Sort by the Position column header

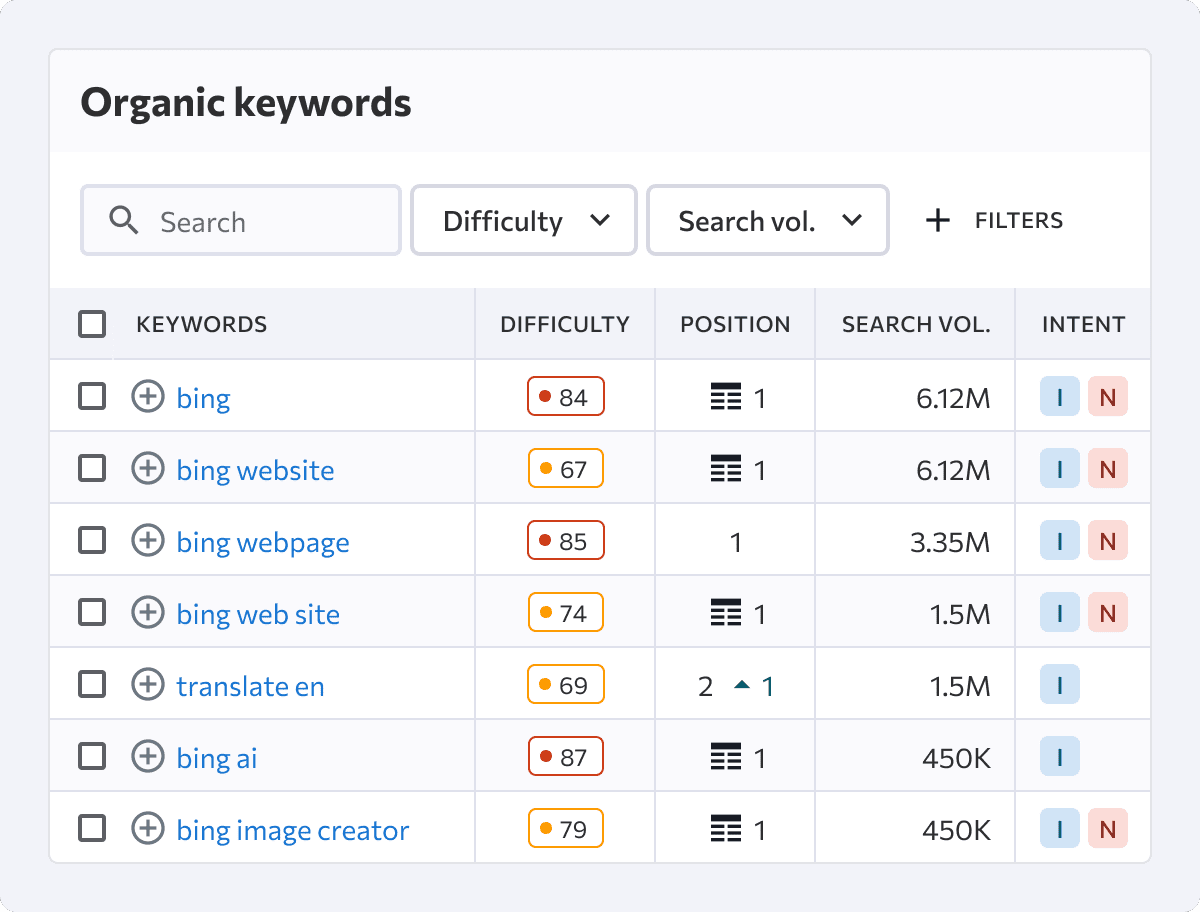[x=735, y=324]
